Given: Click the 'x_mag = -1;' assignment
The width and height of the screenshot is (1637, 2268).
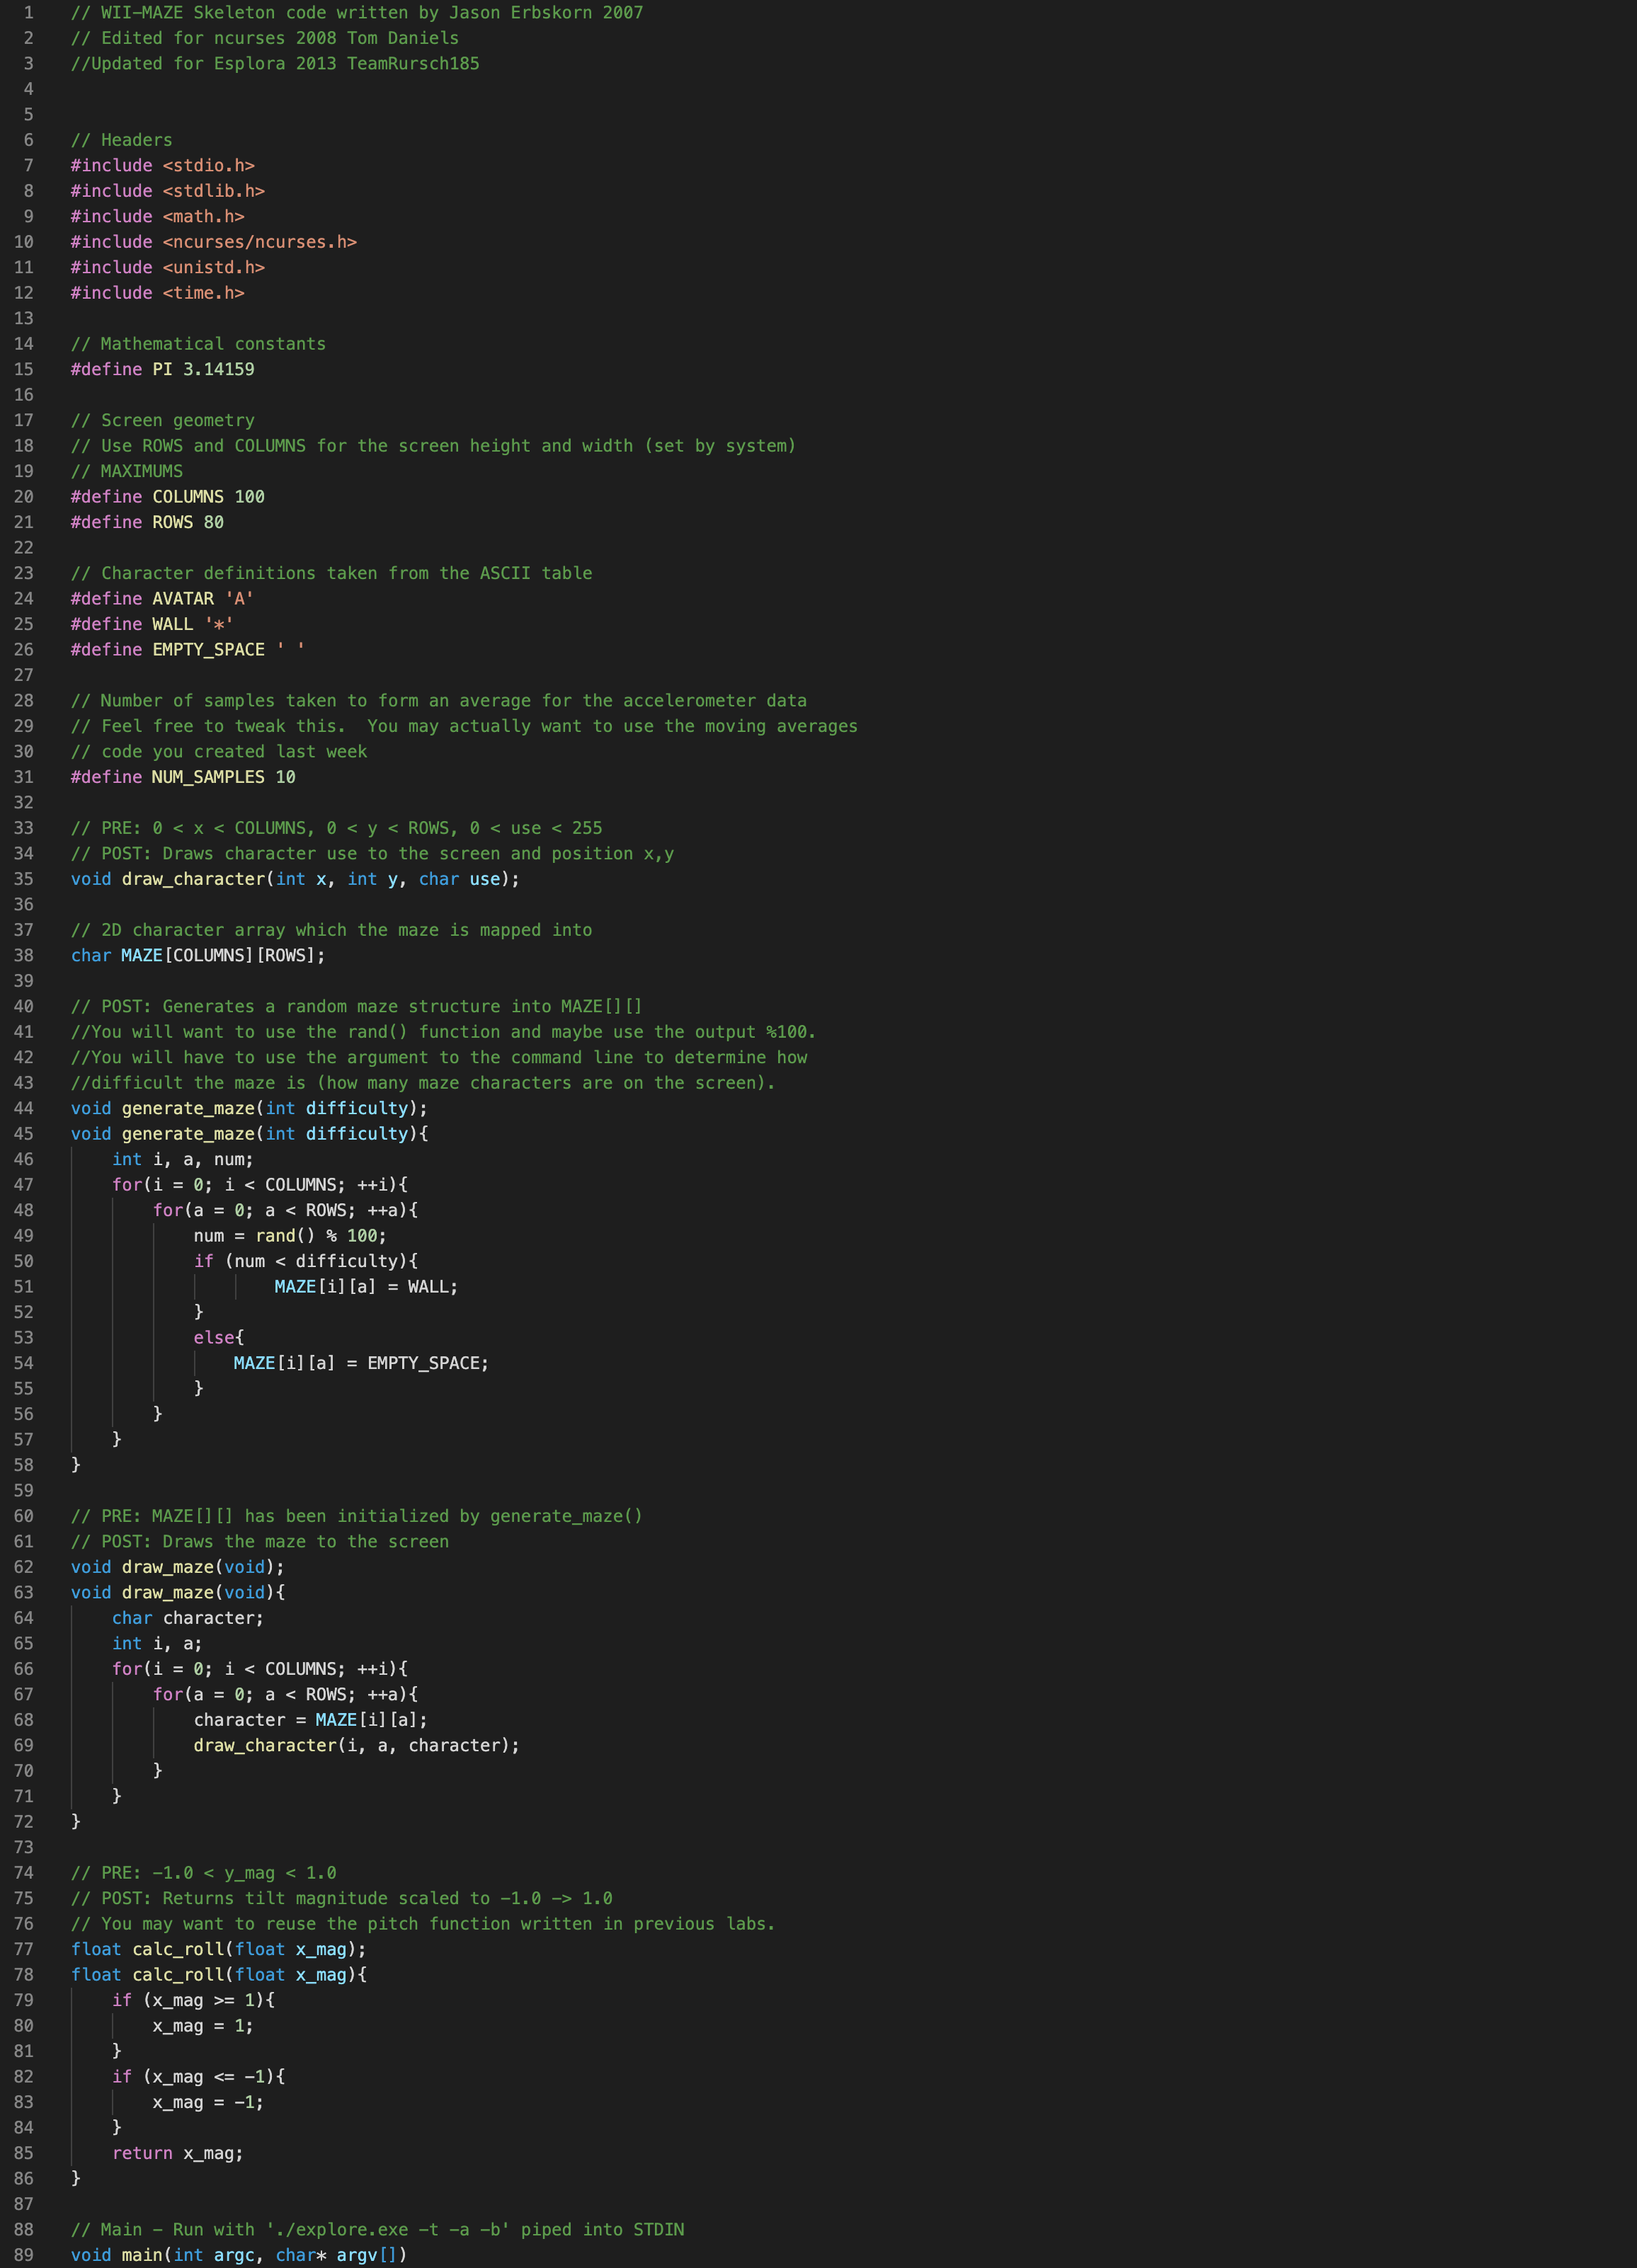Looking at the screenshot, I should [x=209, y=2102].
